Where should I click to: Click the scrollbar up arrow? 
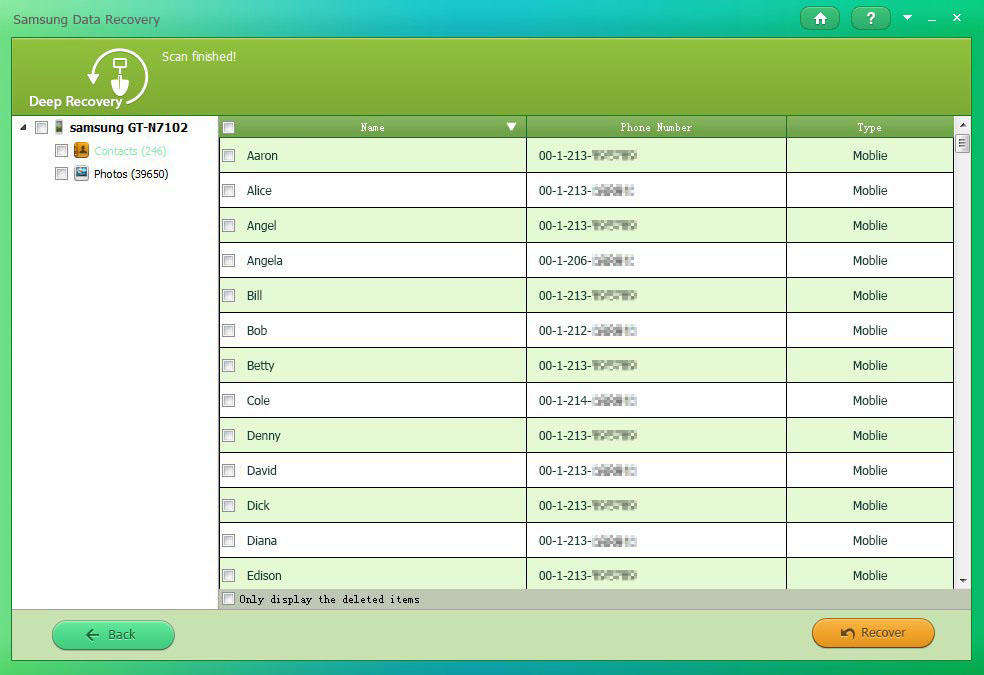click(x=963, y=125)
